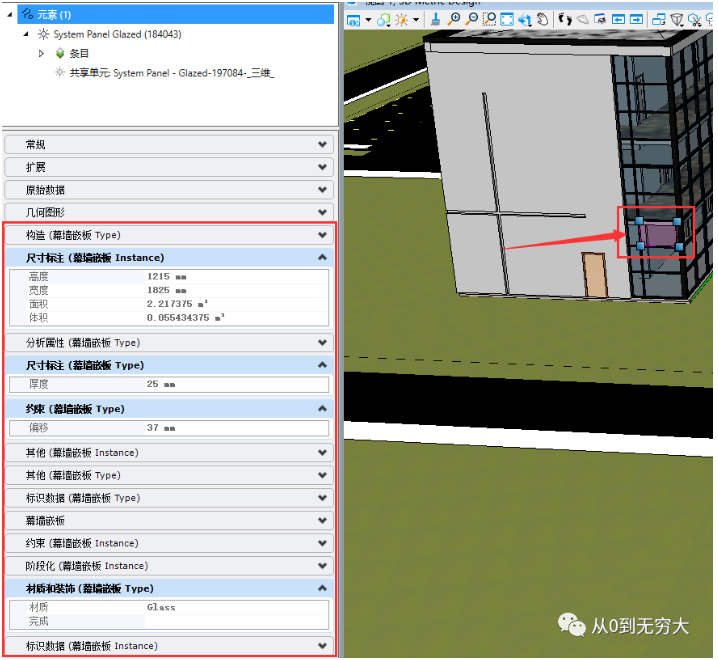This screenshot has height=660, width=718.
Task: Click the 面积 value 2.217375
Action: tap(236, 304)
